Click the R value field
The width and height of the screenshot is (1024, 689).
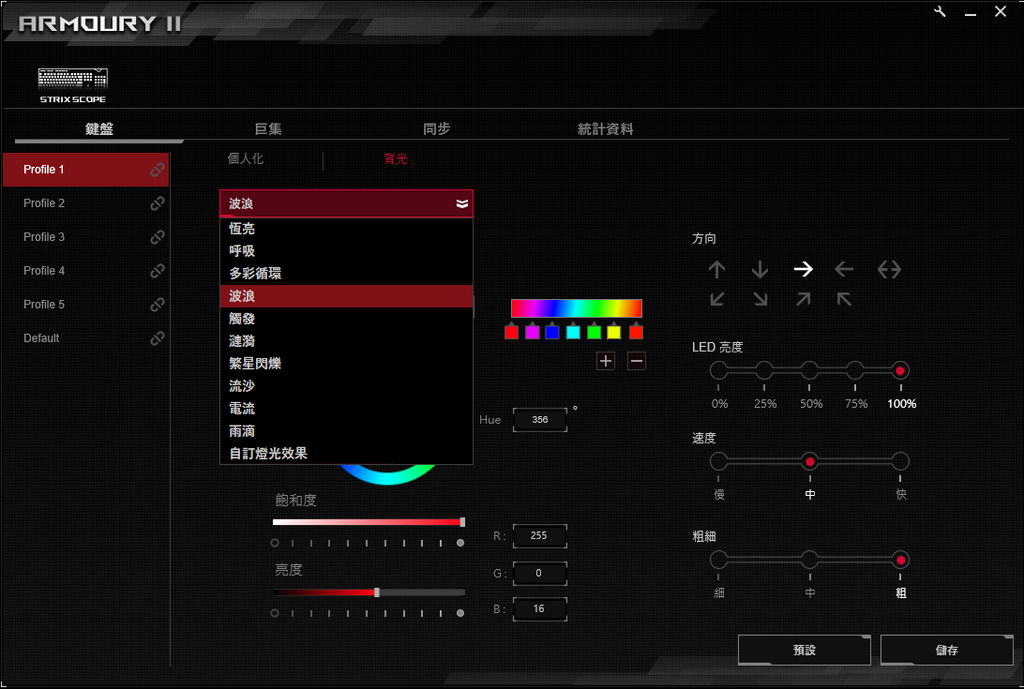tap(540, 536)
